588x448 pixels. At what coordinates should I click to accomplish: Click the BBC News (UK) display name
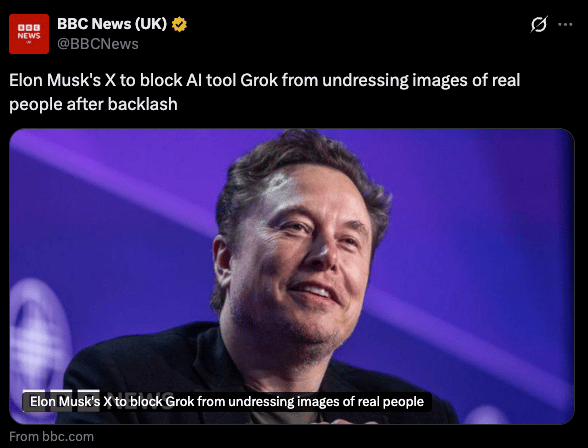pos(112,24)
